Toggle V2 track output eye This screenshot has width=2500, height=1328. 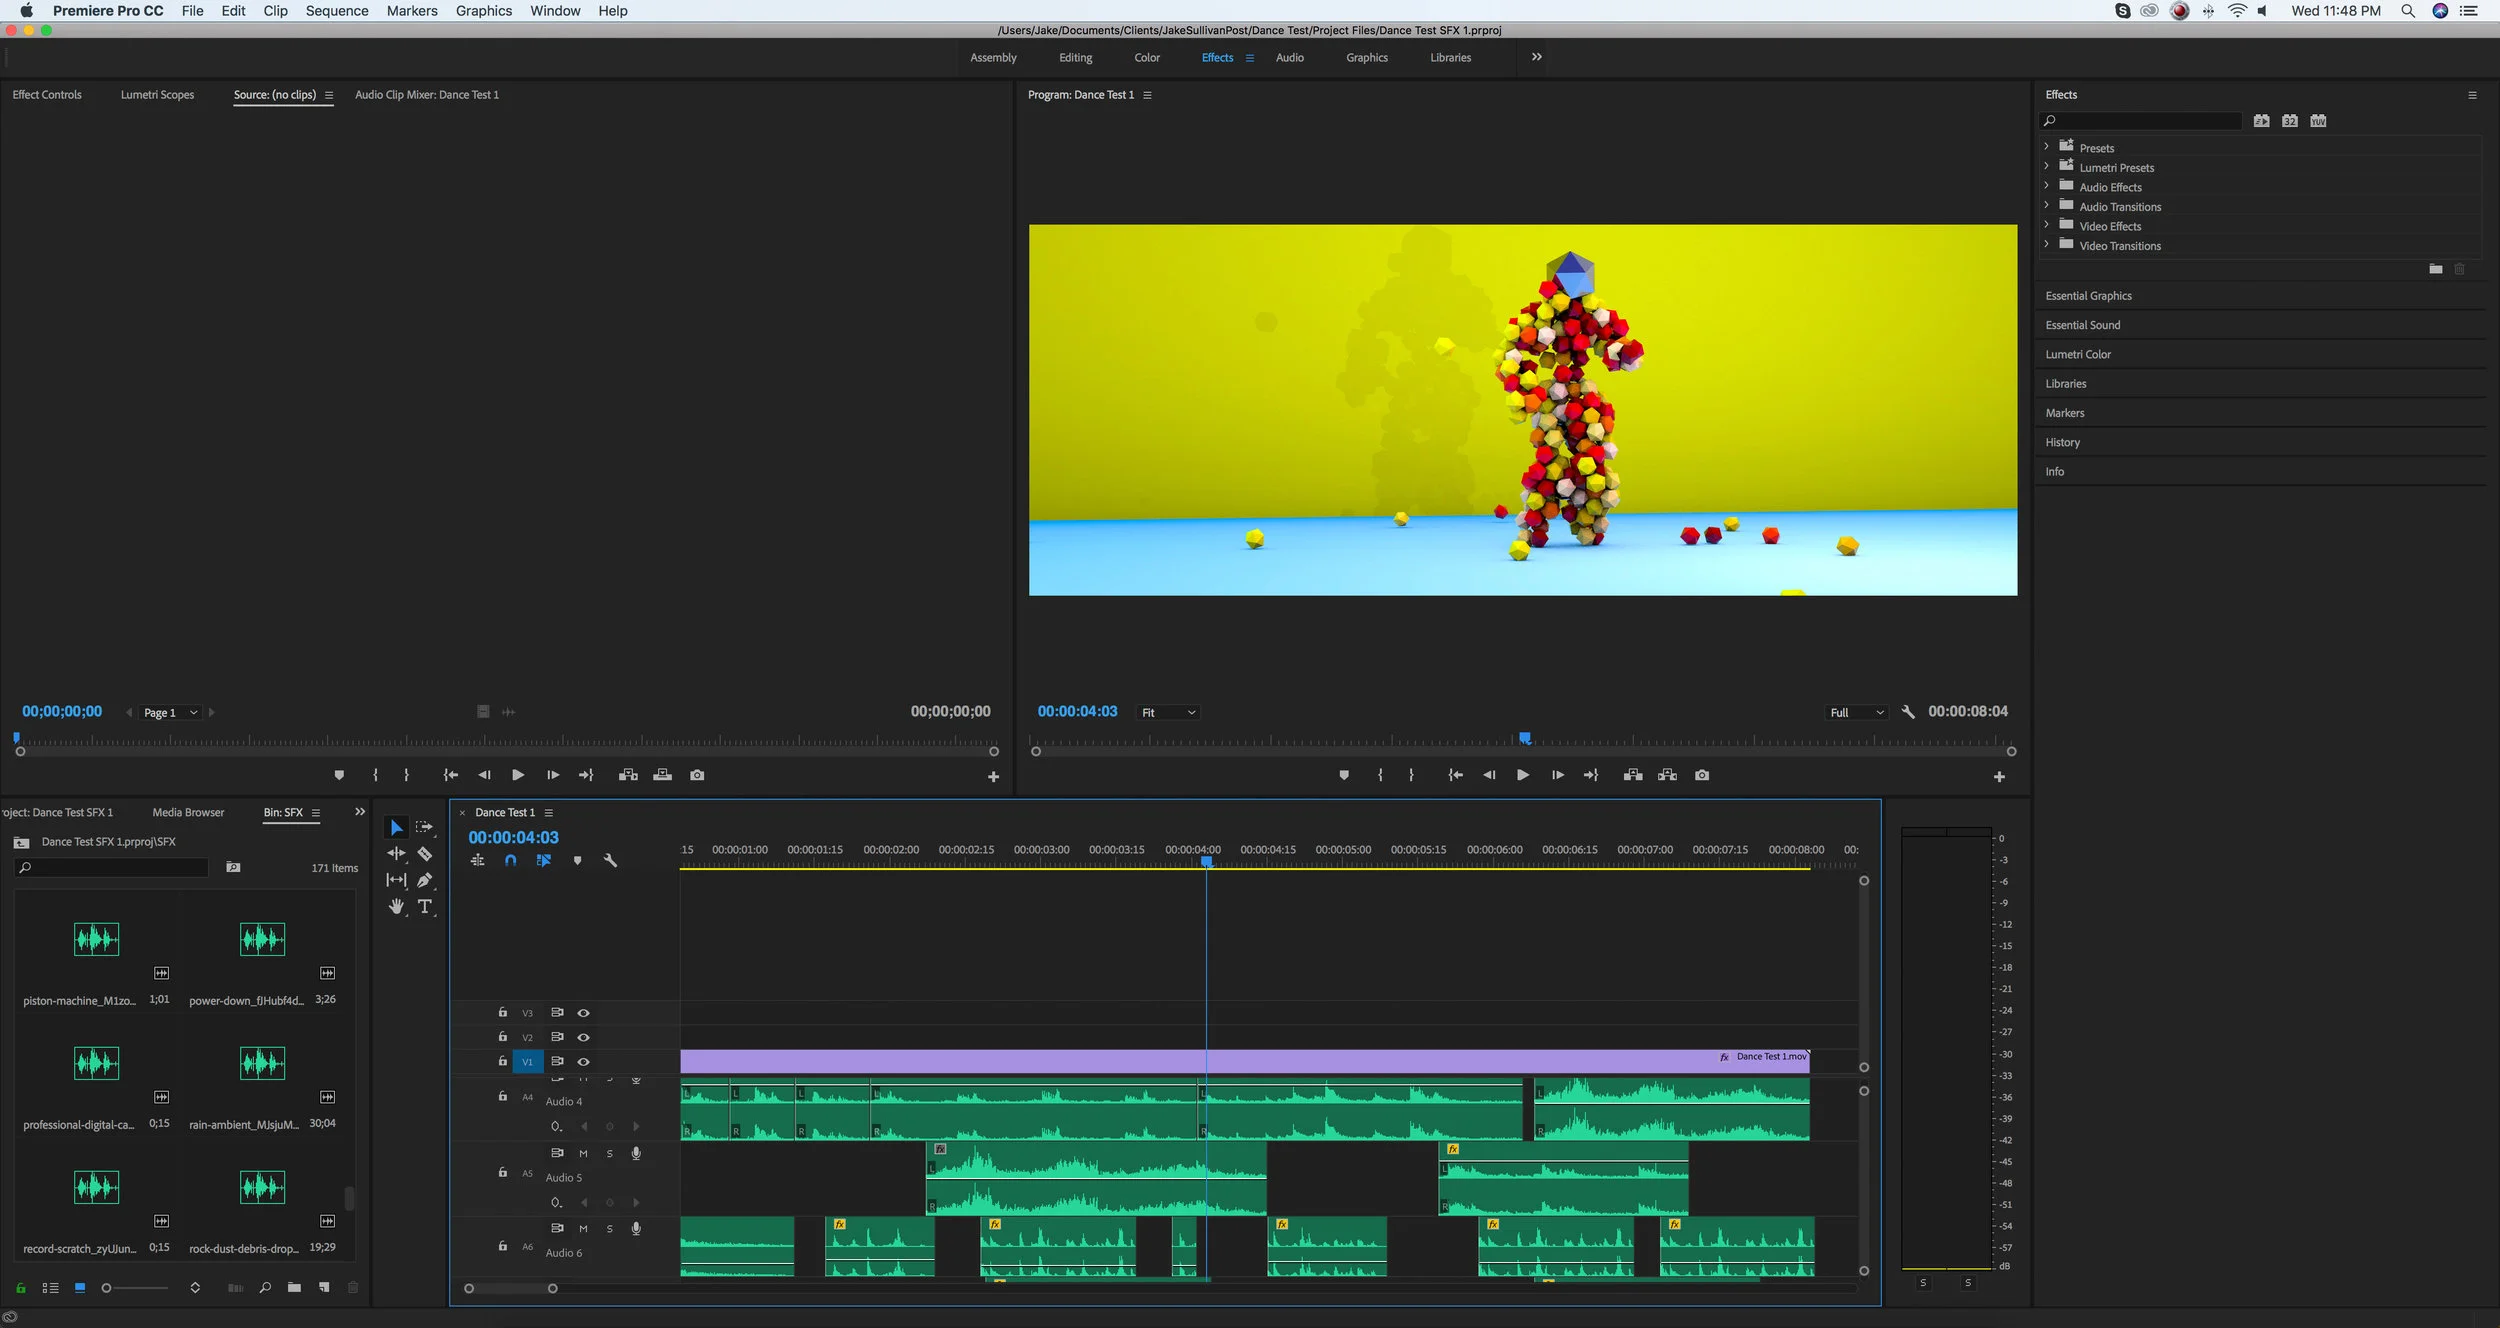point(583,1037)
